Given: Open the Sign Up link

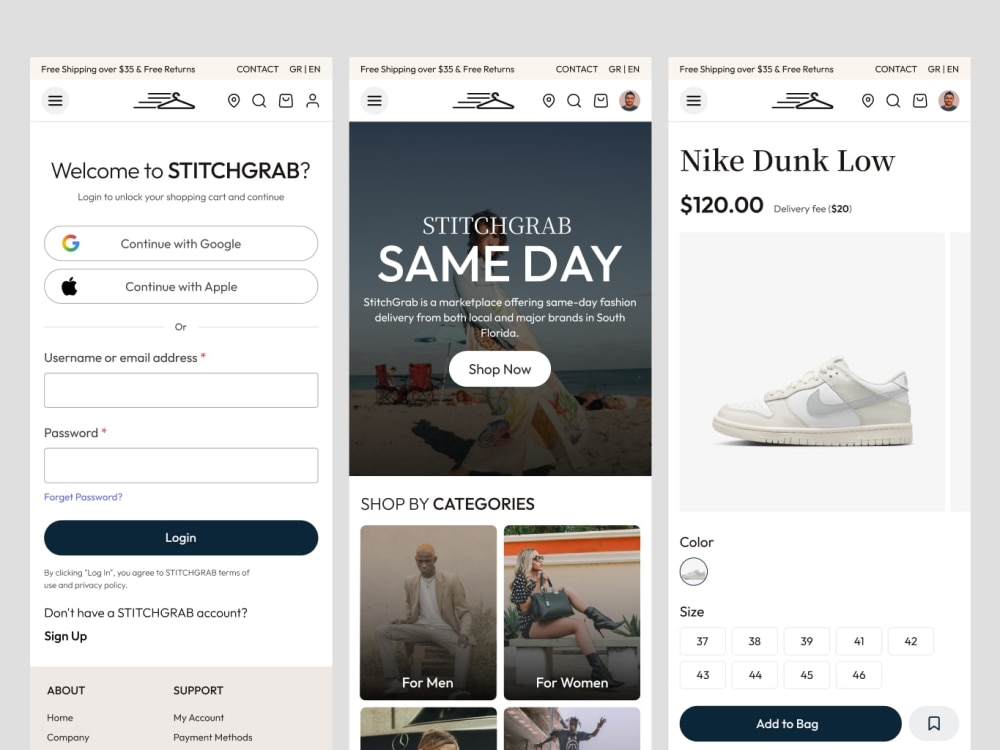Looking at the screenshot, I should (x=66, y=636).
